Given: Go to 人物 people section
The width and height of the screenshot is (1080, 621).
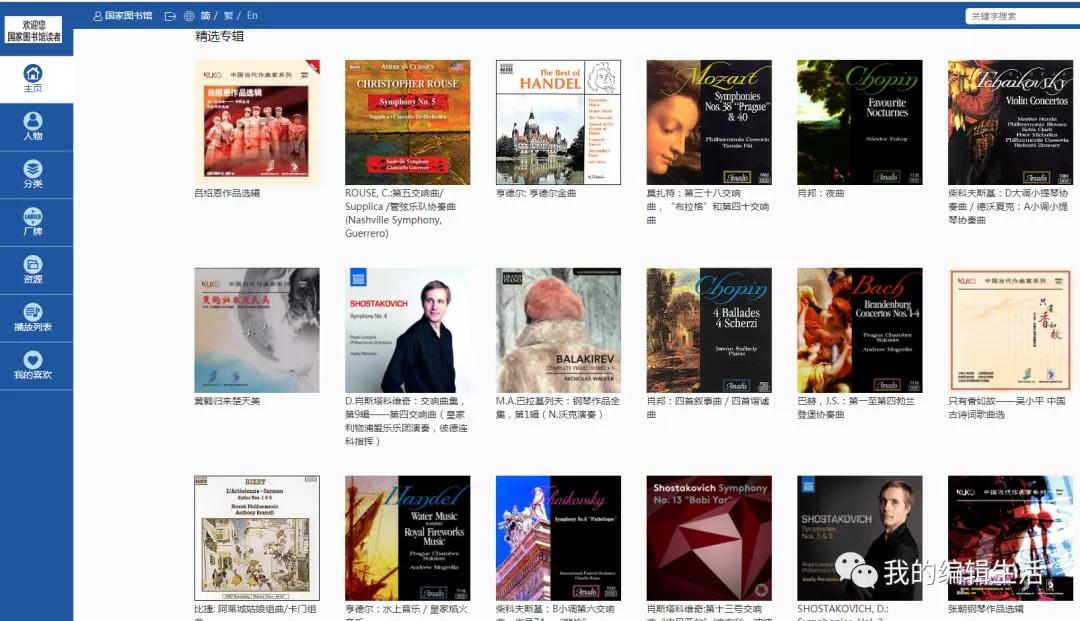Looking at the screenshot, I should point(33,122).
